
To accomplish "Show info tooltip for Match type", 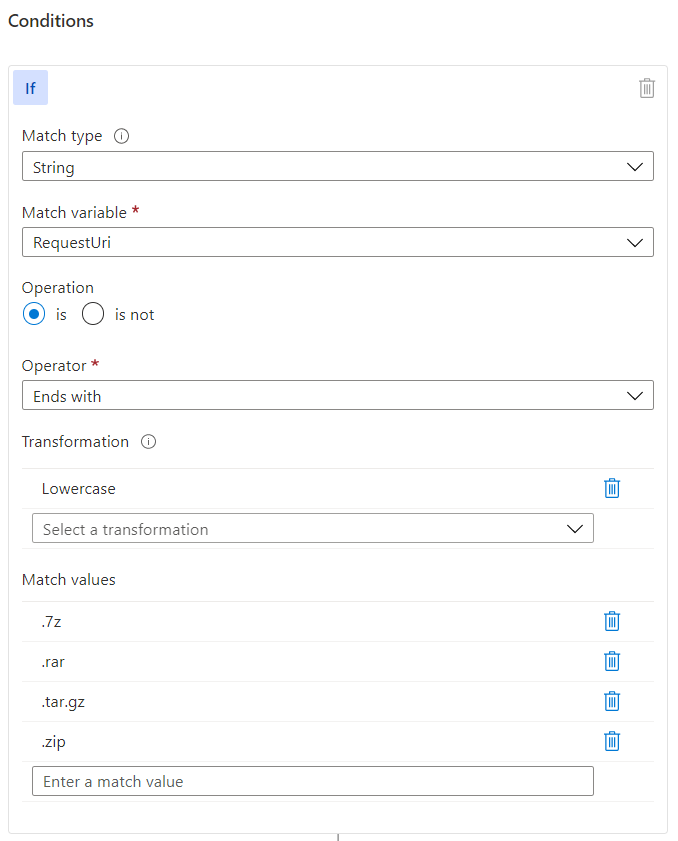I will point(121,136).
